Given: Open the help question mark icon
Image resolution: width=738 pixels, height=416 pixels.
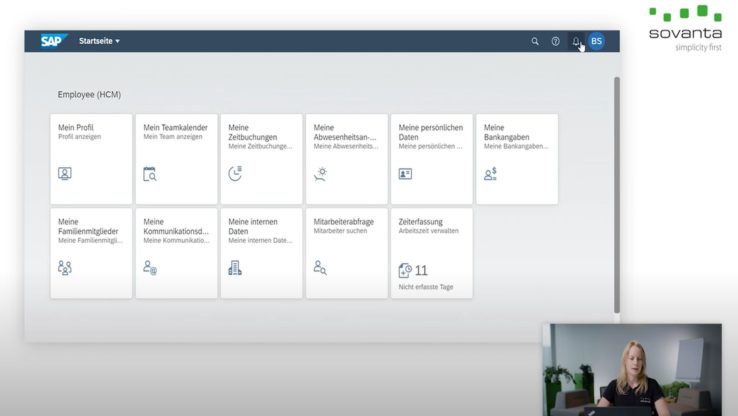Looking at the screenshot, I should click(556, 41).
